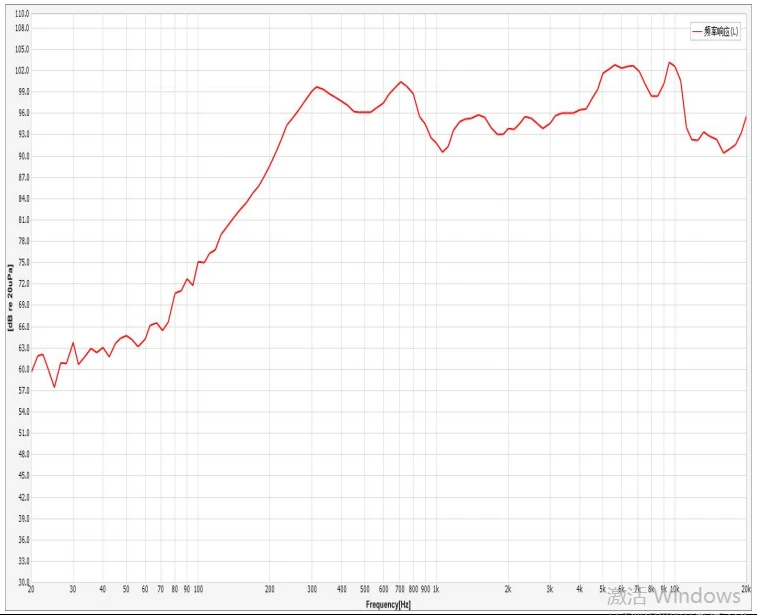Screen dimensions: 757x615
Task: Click the 51.0 y-axis label
Action: 24,433
